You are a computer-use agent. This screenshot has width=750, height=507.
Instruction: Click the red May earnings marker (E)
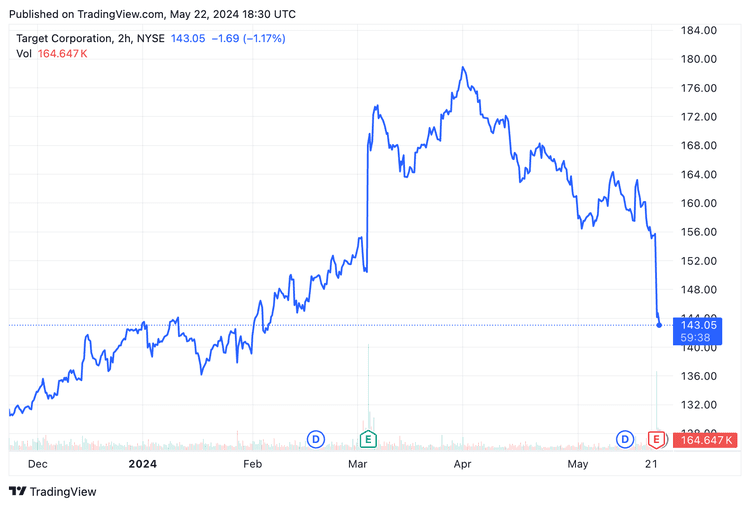tap(657, 439)
